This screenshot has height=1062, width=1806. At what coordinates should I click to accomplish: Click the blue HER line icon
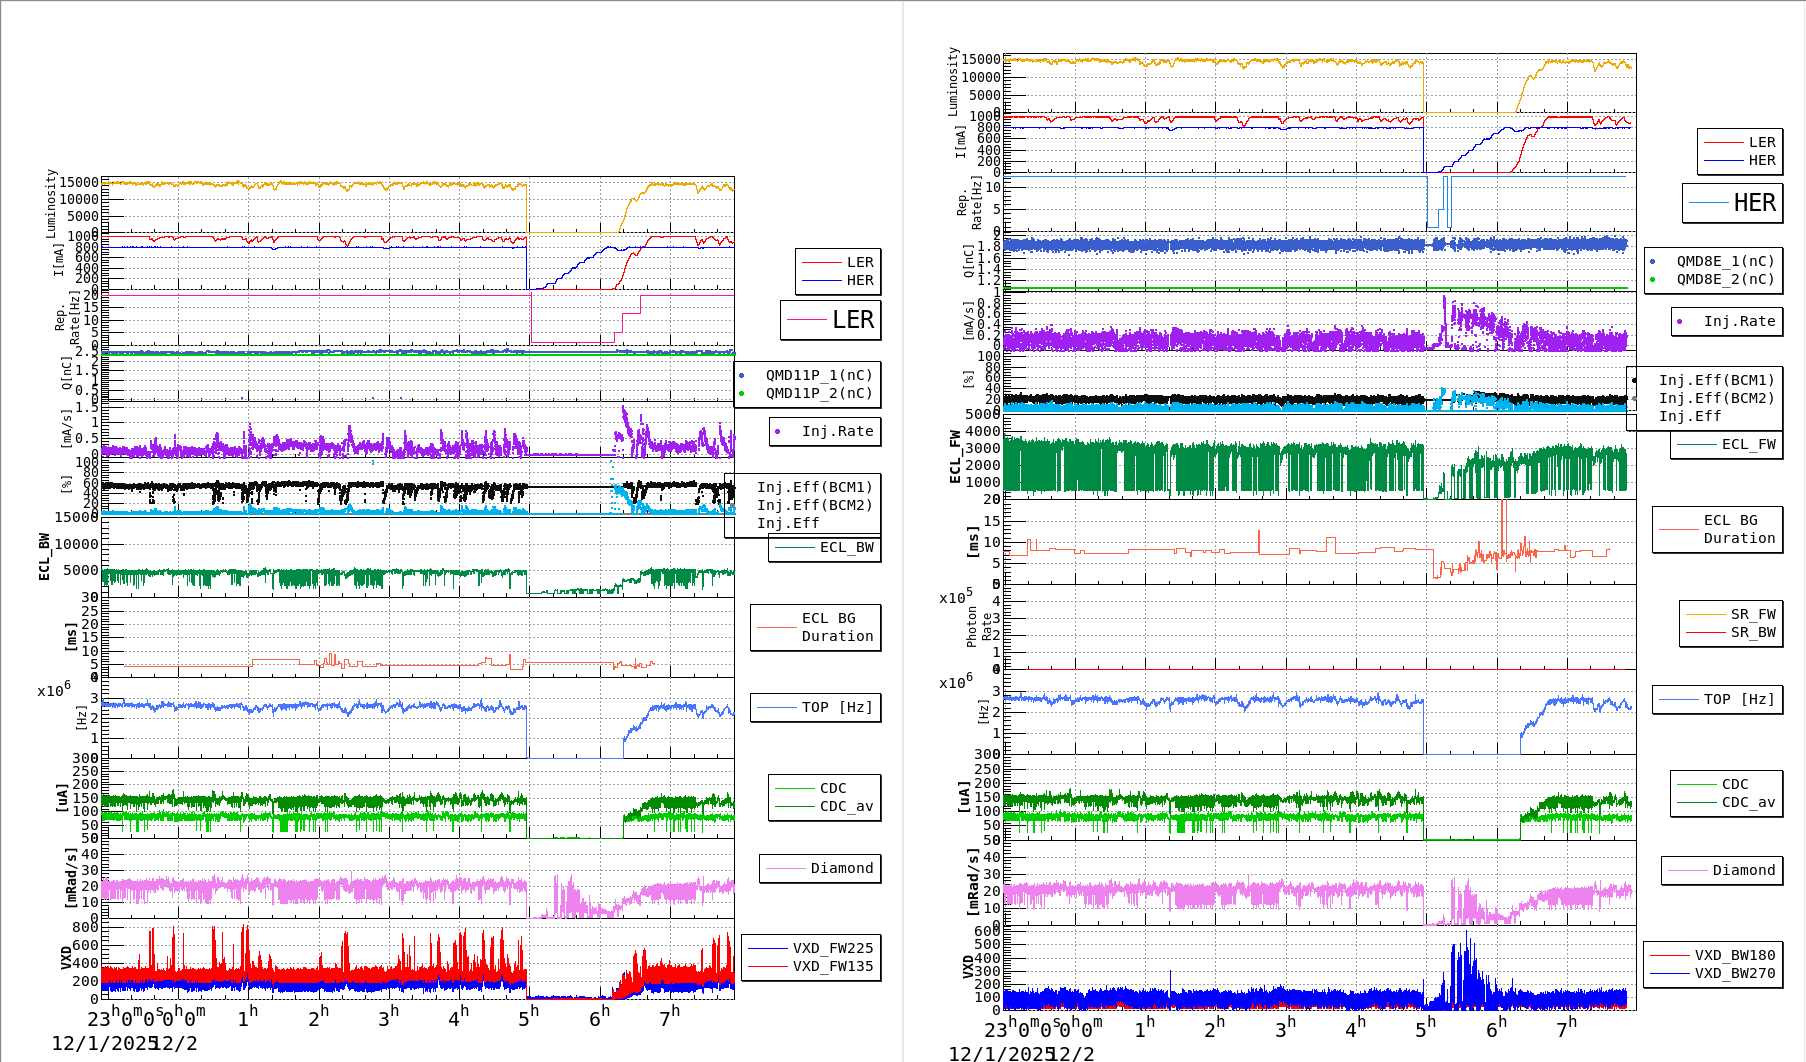tap(824, 280)
